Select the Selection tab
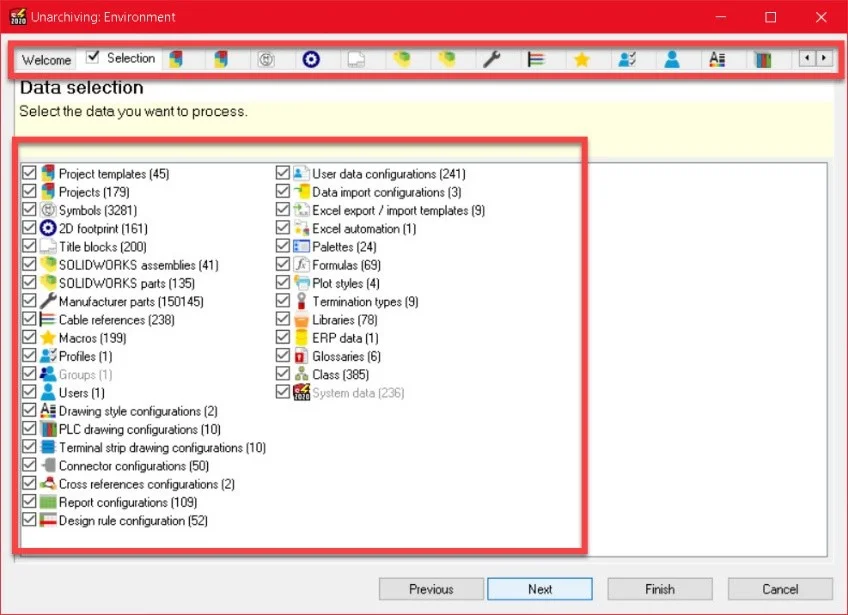The image size is (848, 615). pyautogui.click(x=122, y=59)
